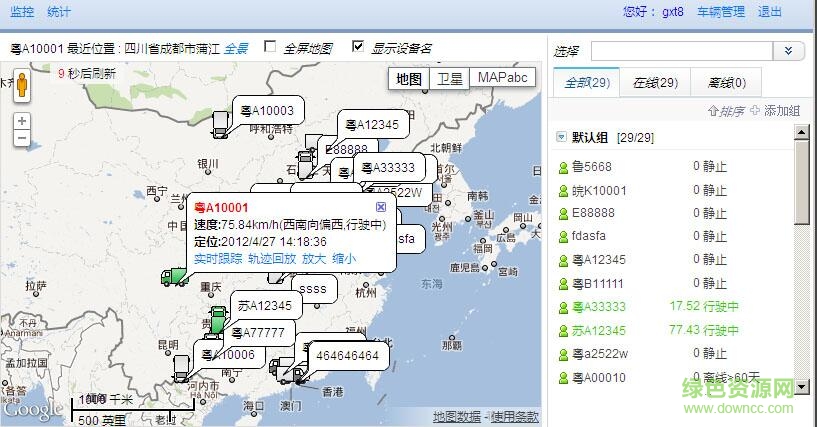The image size is (817, 427).
Task: Collapse the 默认组 group
Action: pos(561,137)
